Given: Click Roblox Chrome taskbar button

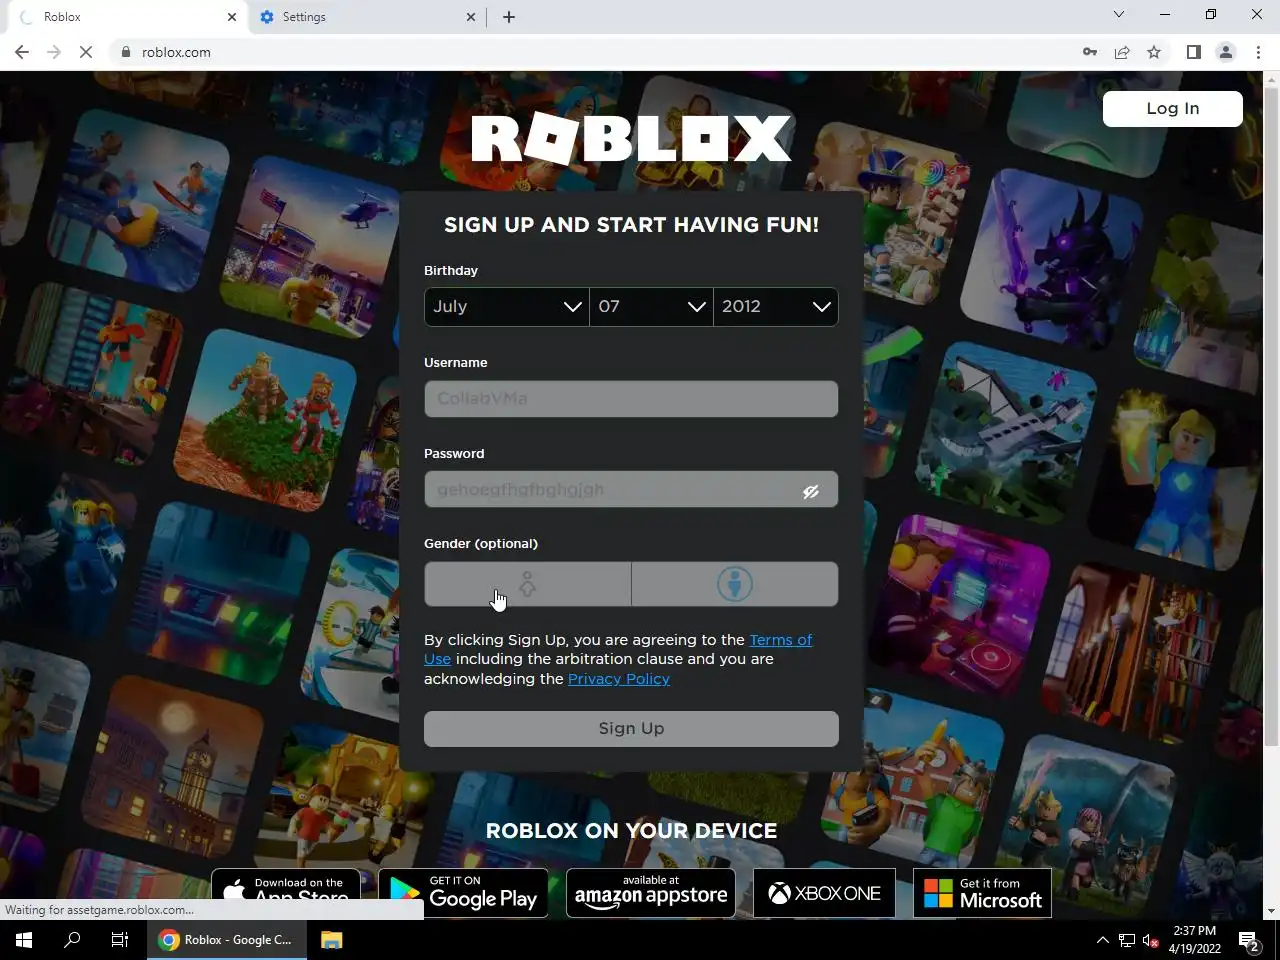Looking at the screenshot, I should [x=227, y=940].
